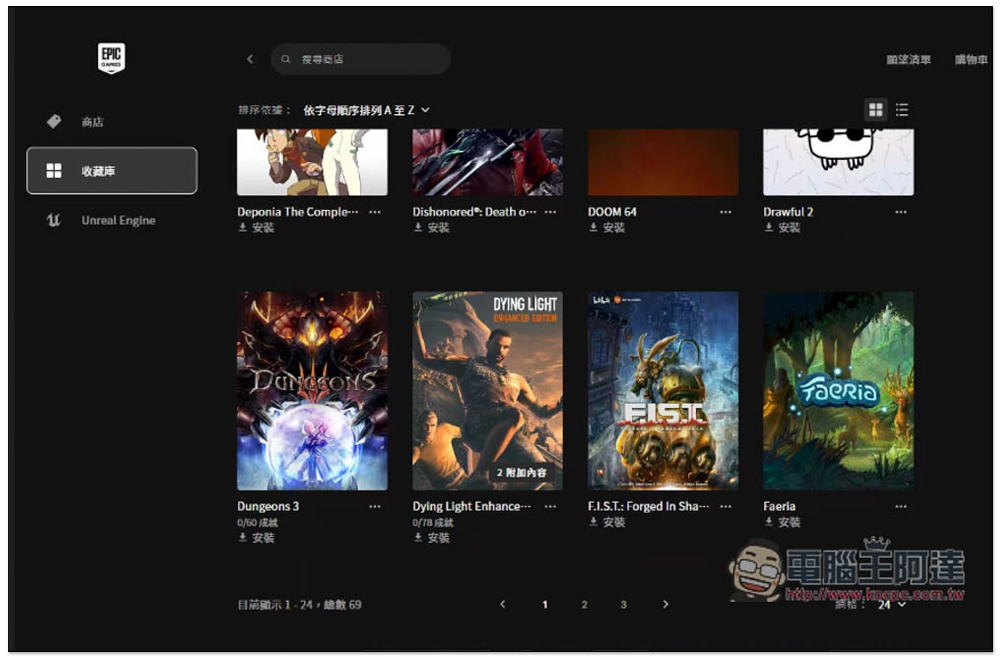The image size is (1000, 659).
Task: Install Dishonored Death of the Outsider
Action: [x=432, y=228]
